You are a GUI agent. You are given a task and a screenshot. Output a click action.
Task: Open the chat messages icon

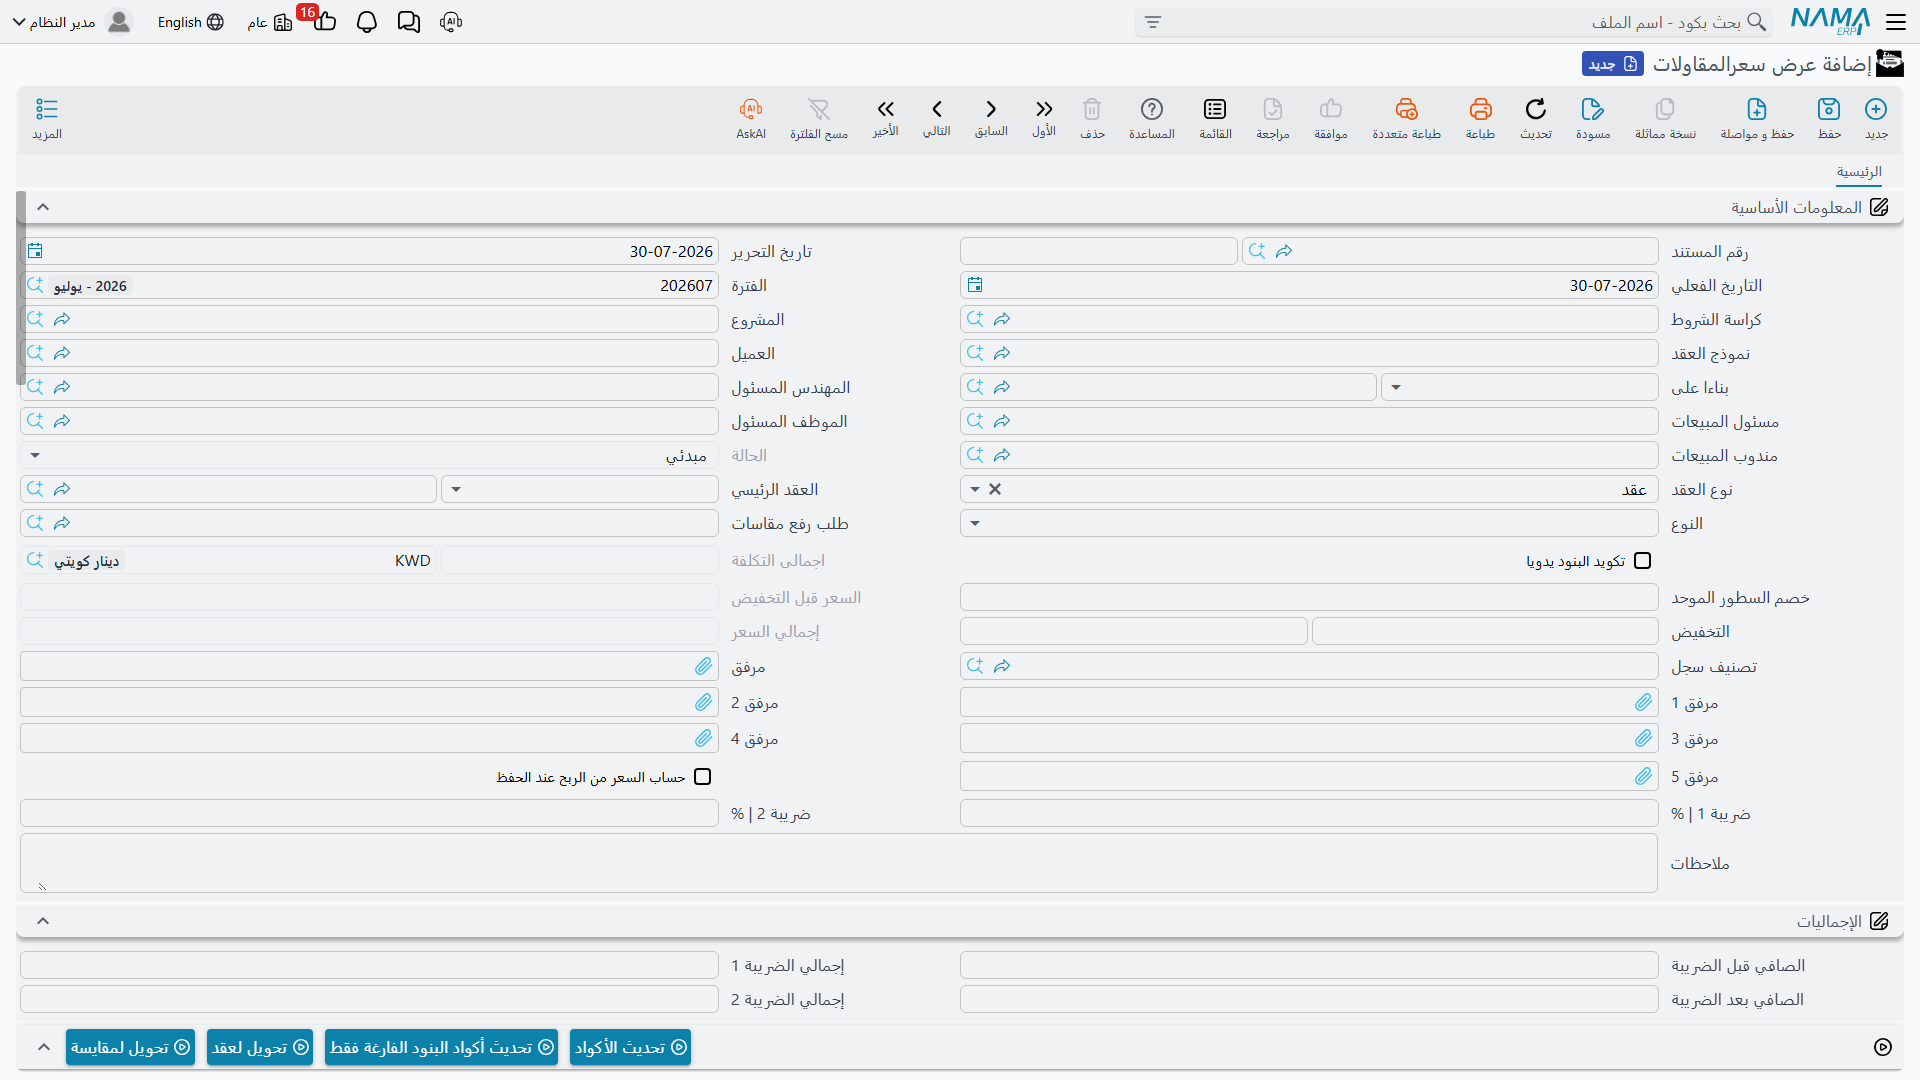tap(409, 22)
